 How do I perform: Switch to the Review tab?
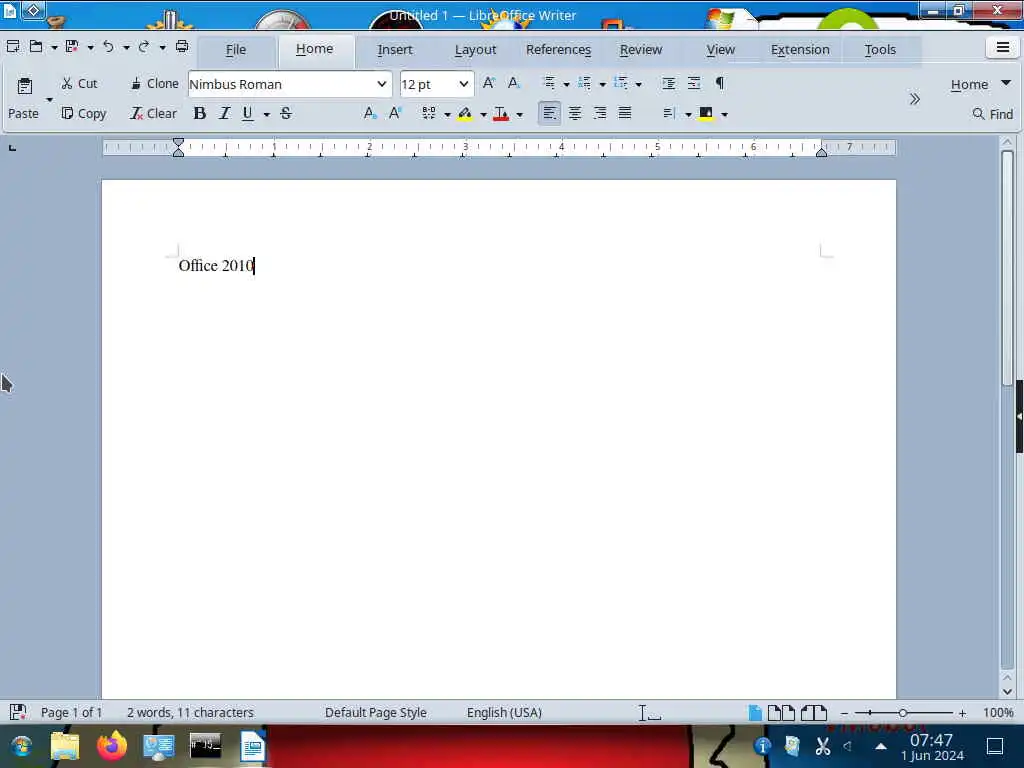click(641, 50)
